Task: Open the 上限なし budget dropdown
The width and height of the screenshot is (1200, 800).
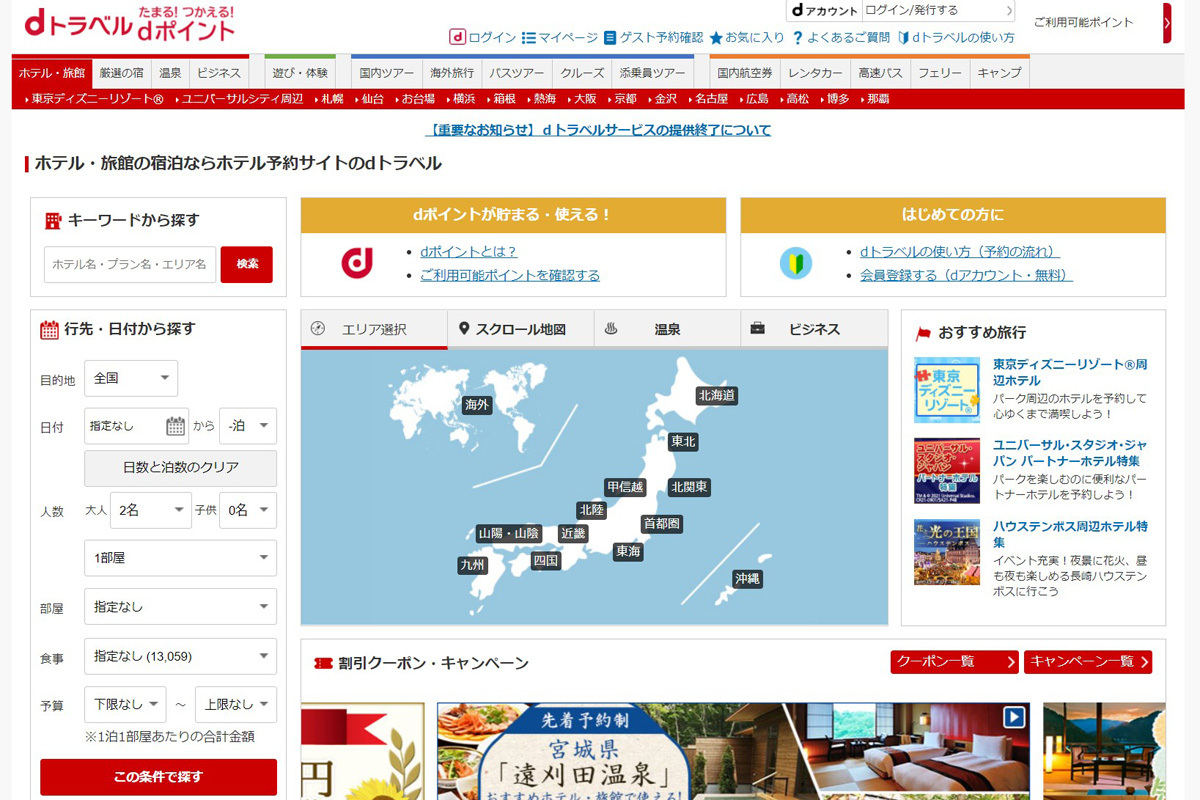Action: coord(236,704)
